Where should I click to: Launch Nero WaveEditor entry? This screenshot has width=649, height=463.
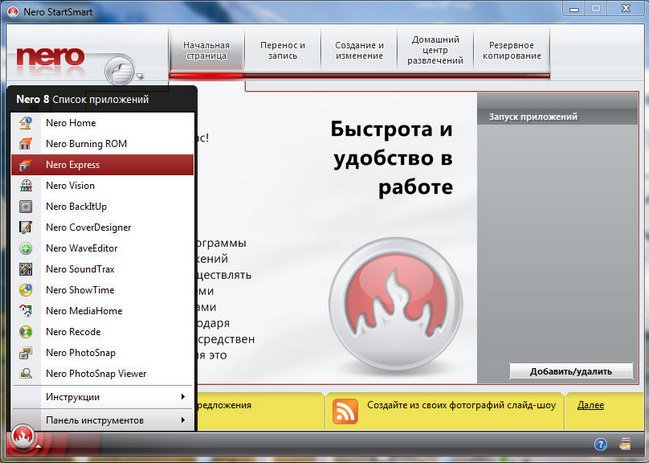103,248
